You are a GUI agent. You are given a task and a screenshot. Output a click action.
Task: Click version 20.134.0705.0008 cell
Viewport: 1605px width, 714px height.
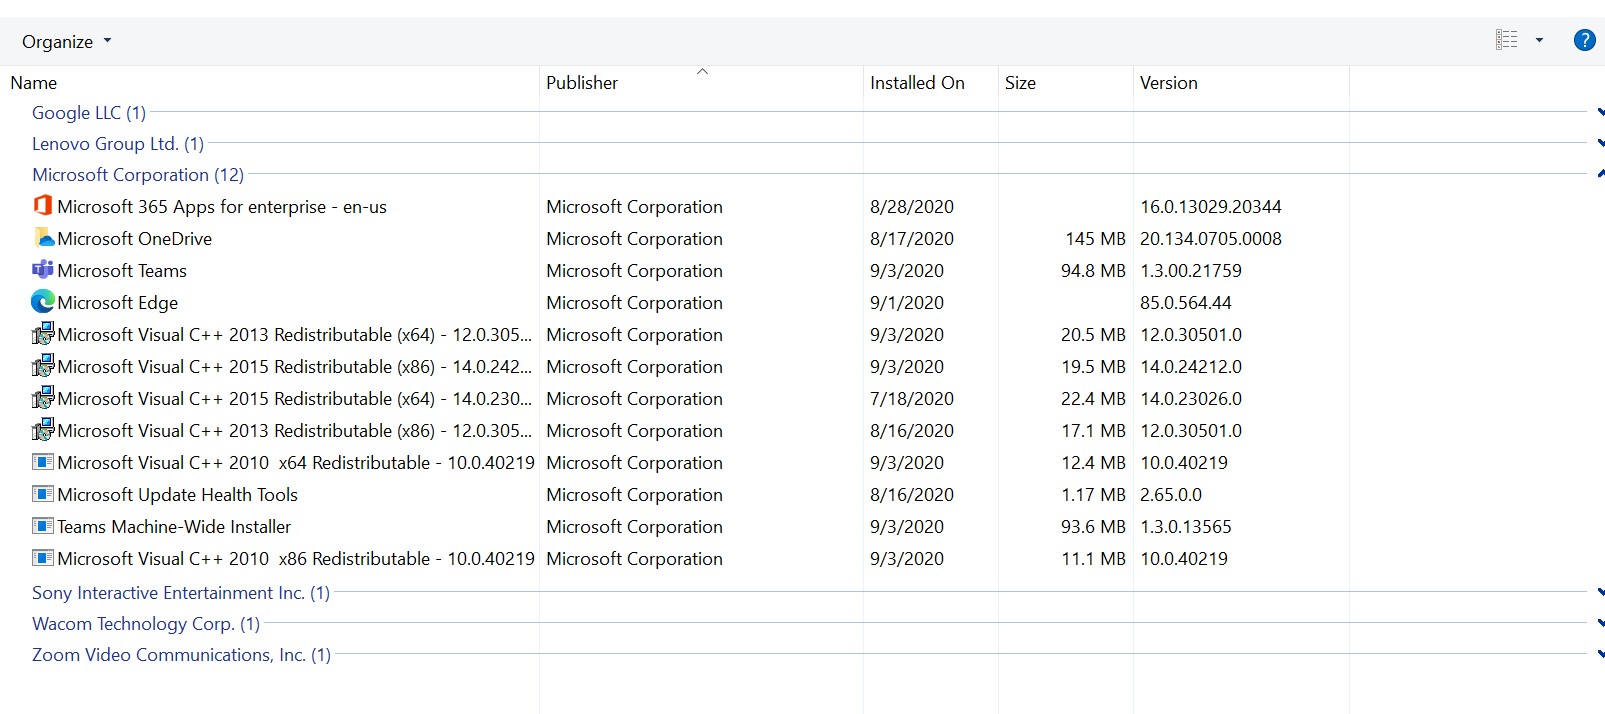(x=1211, y=239)
